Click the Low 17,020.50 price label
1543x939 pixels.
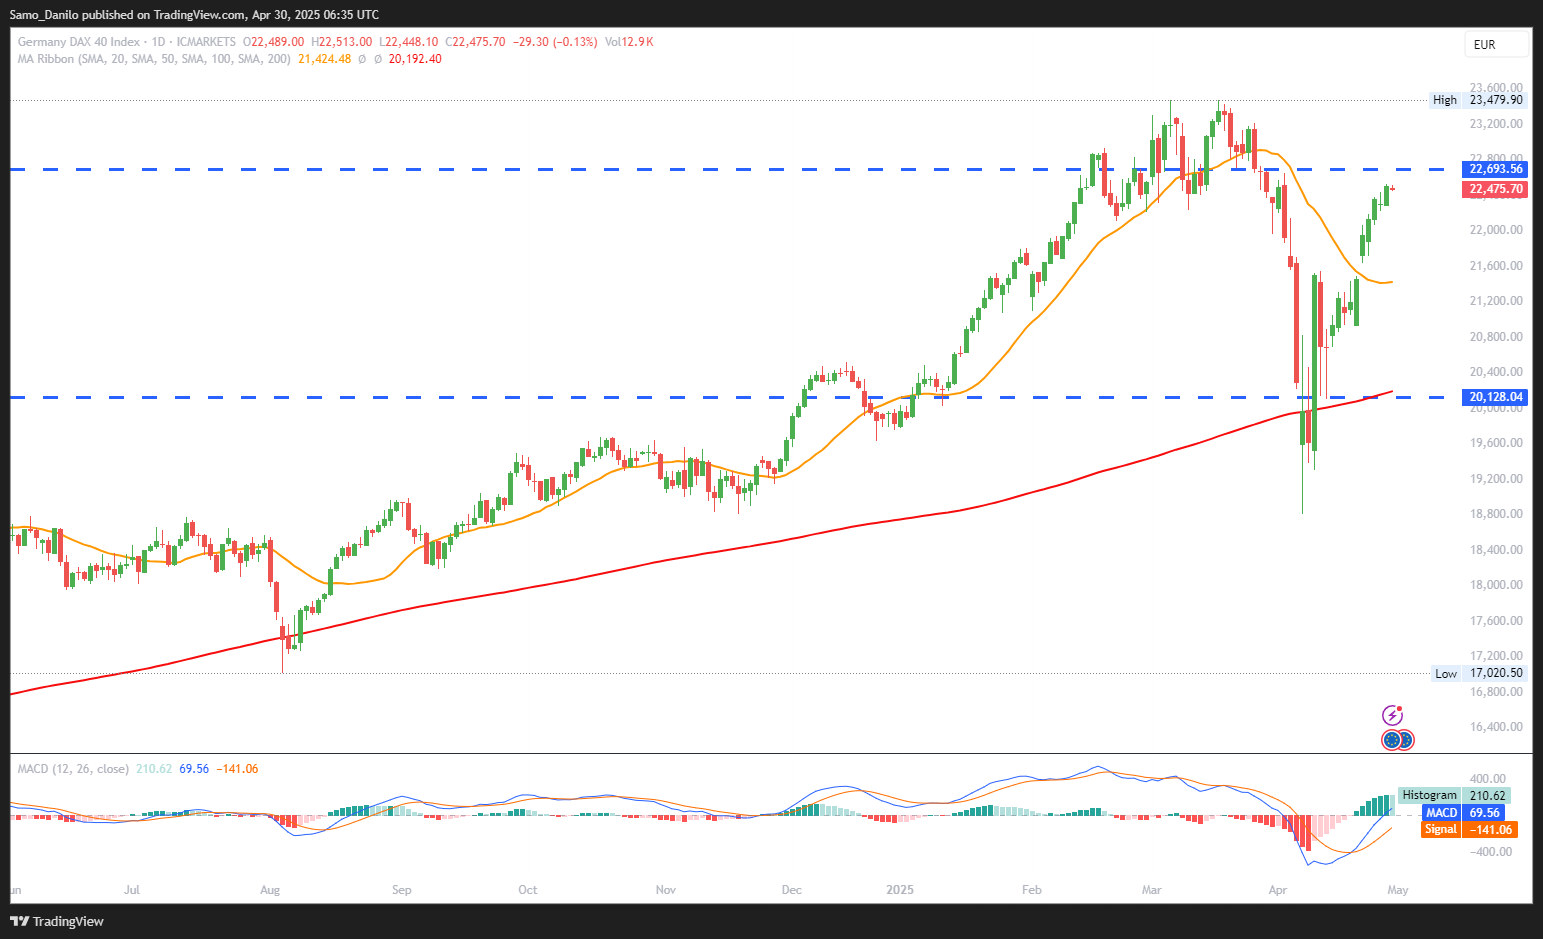[x=1479, y=673]
